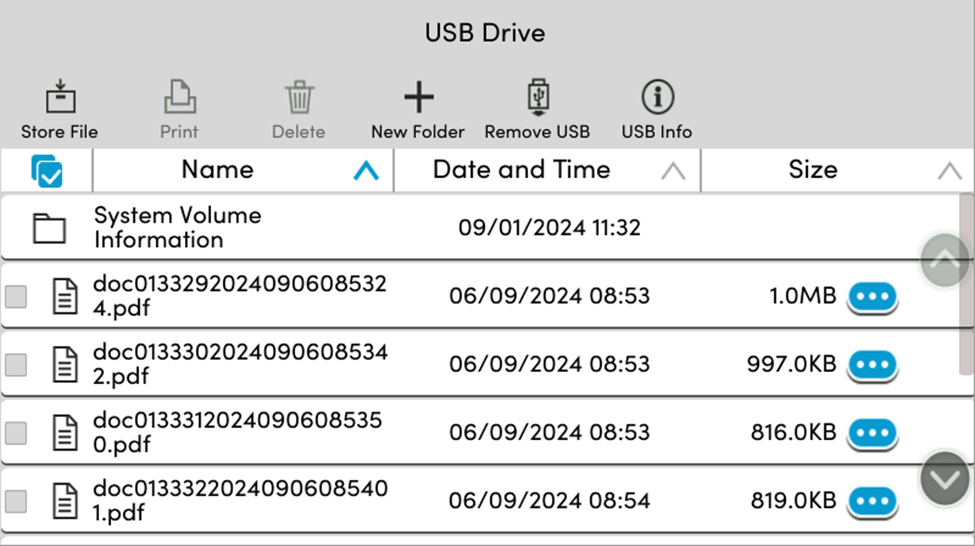This screenshot has width=975, height=546.
Task: Tap the Store File icon
Action: click(59, 98)
